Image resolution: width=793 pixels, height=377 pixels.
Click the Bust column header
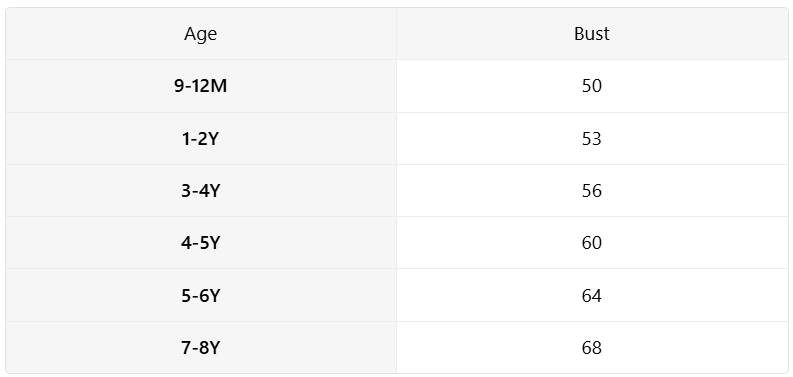(592, 34)
